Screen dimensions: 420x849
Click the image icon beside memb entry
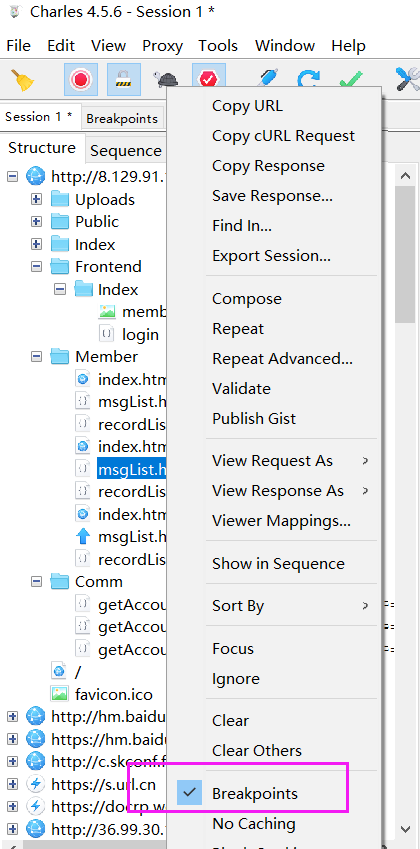point(107,311)
